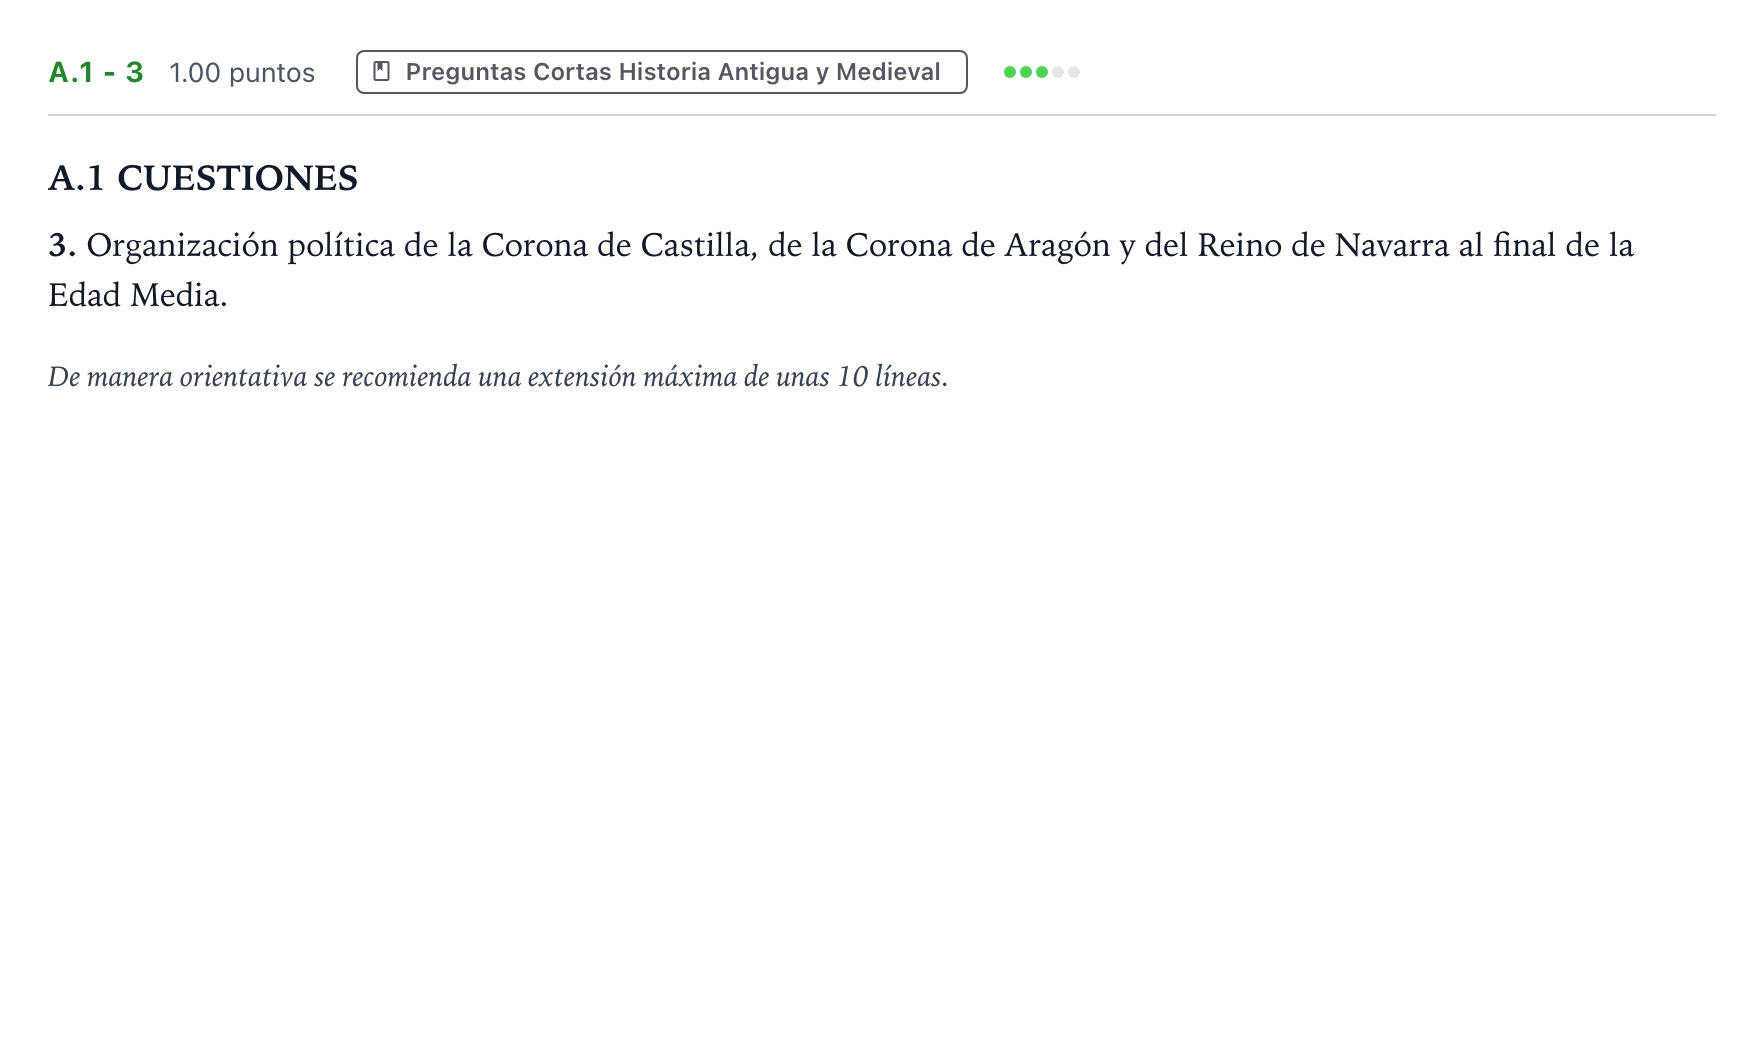Select the A.1 CUESTIONES heading

tap(203, 178)
